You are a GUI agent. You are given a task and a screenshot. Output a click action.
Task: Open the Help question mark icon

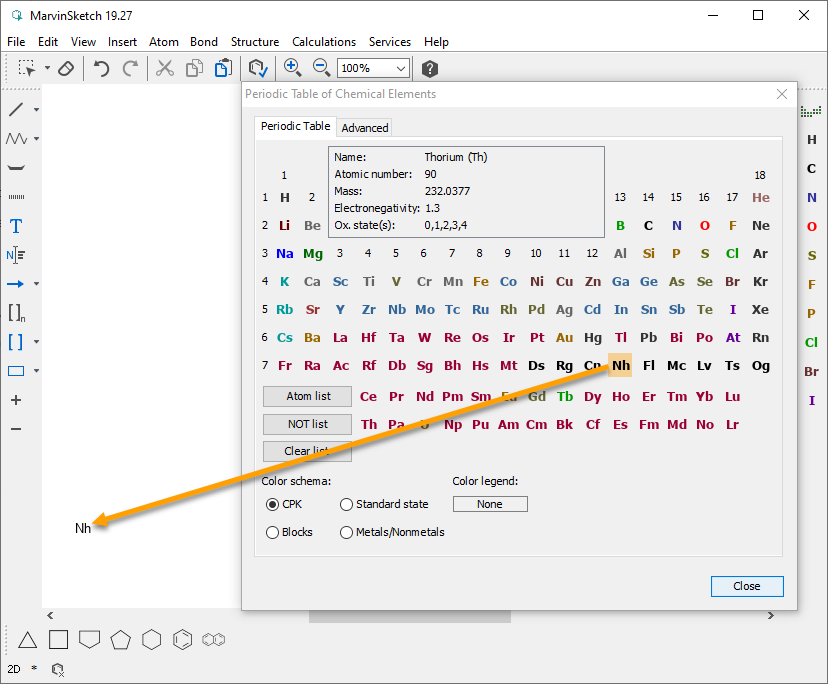click(x=430, y=69)
